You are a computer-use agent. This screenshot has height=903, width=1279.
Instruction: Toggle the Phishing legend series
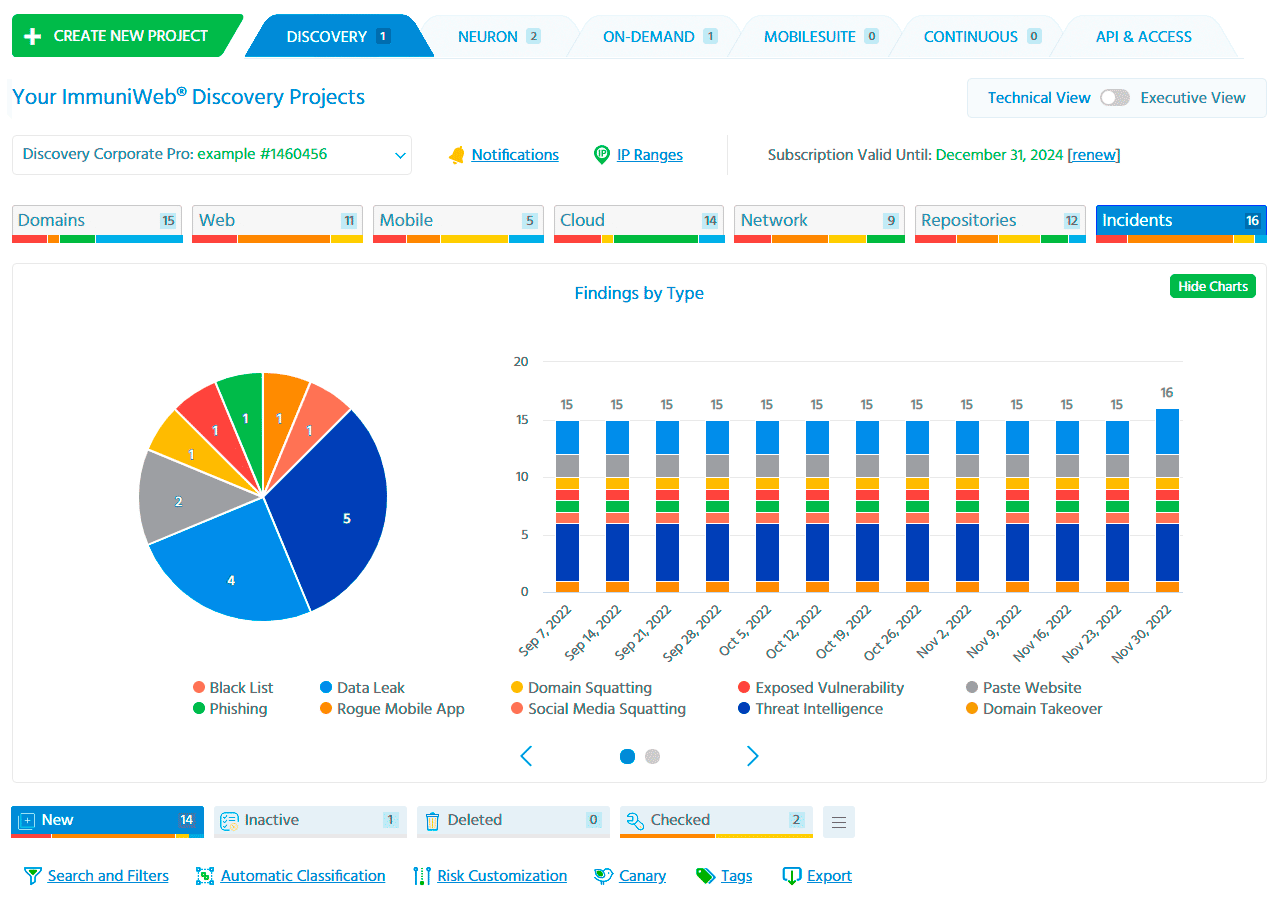click(230, 709)
